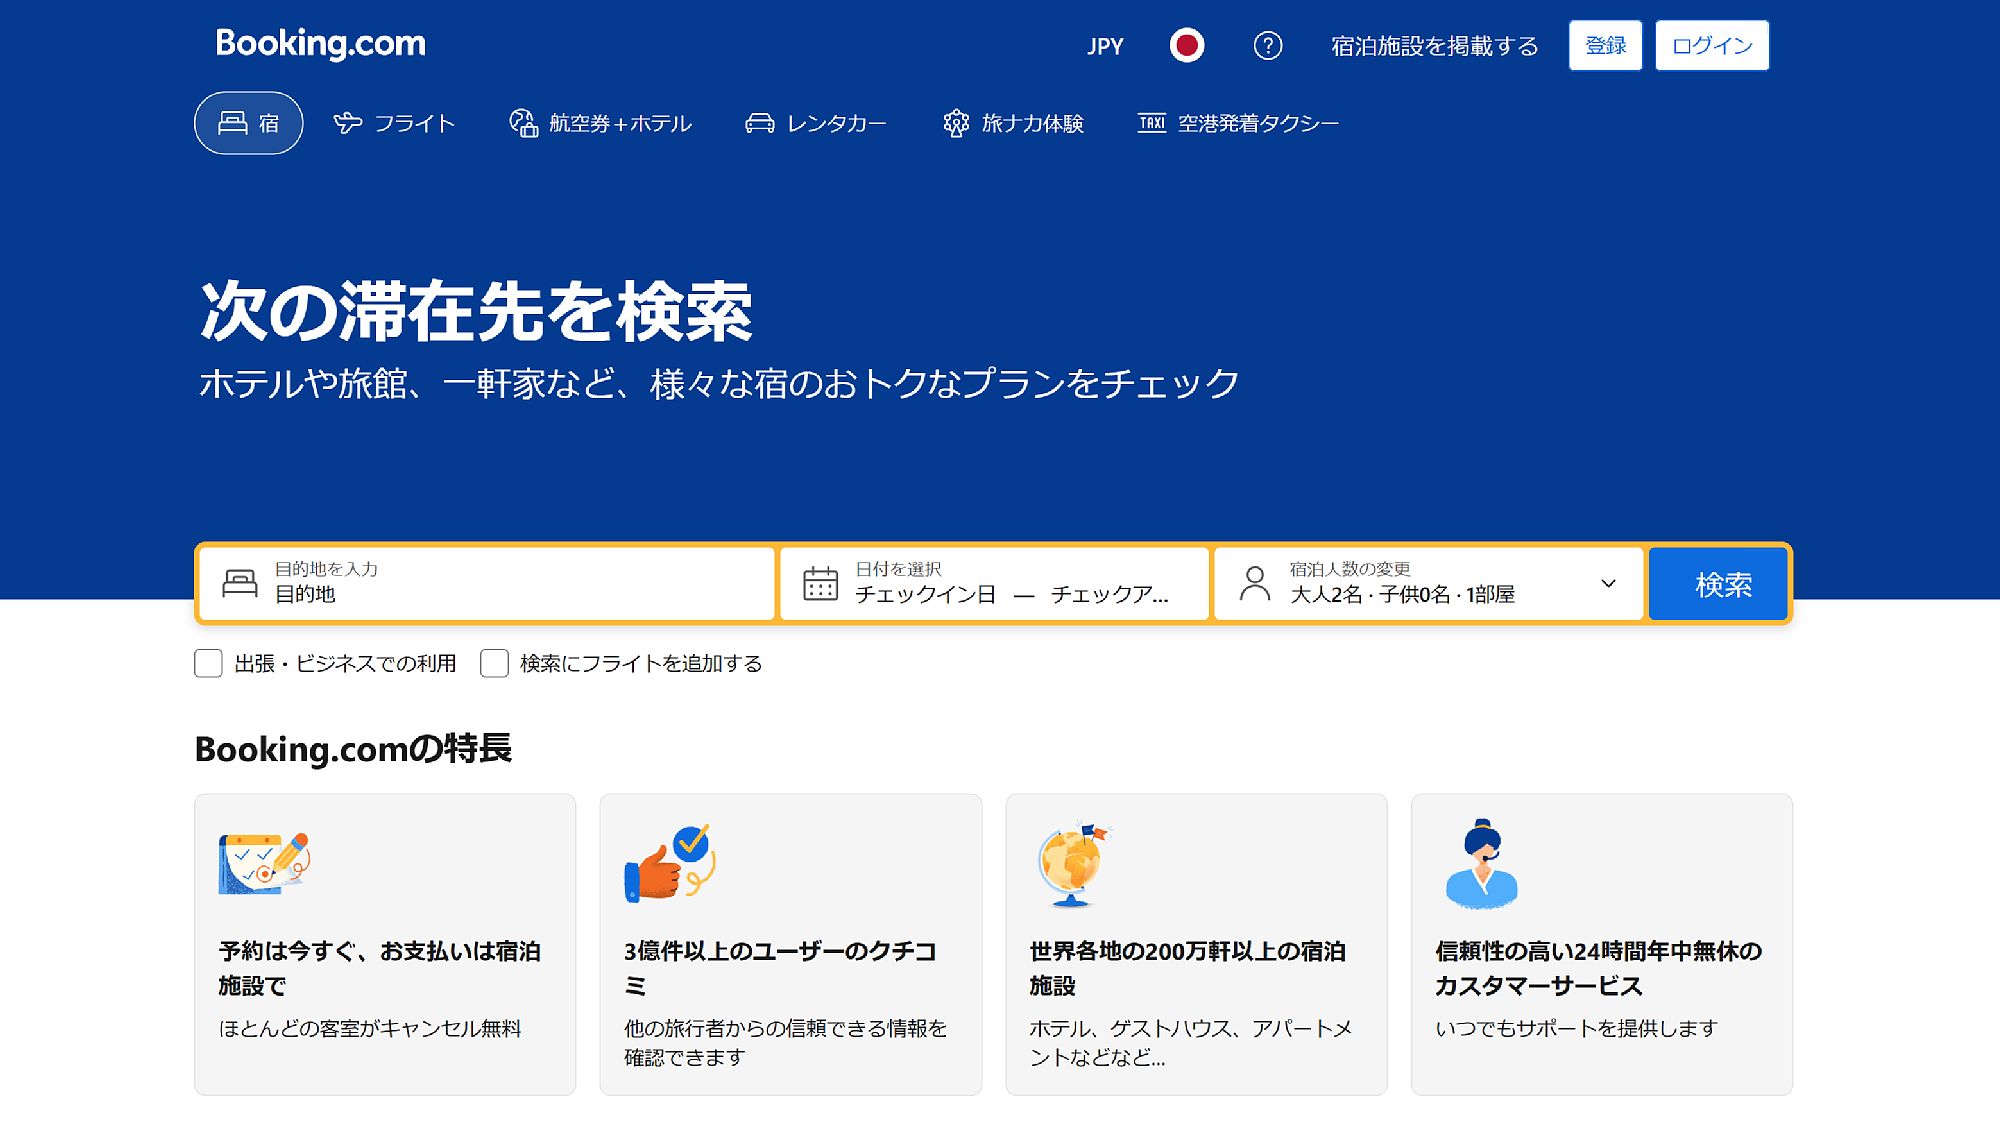
Task: Click the thumbs-up review illustration
Action: pyautogui.click(x=670, y=864)
